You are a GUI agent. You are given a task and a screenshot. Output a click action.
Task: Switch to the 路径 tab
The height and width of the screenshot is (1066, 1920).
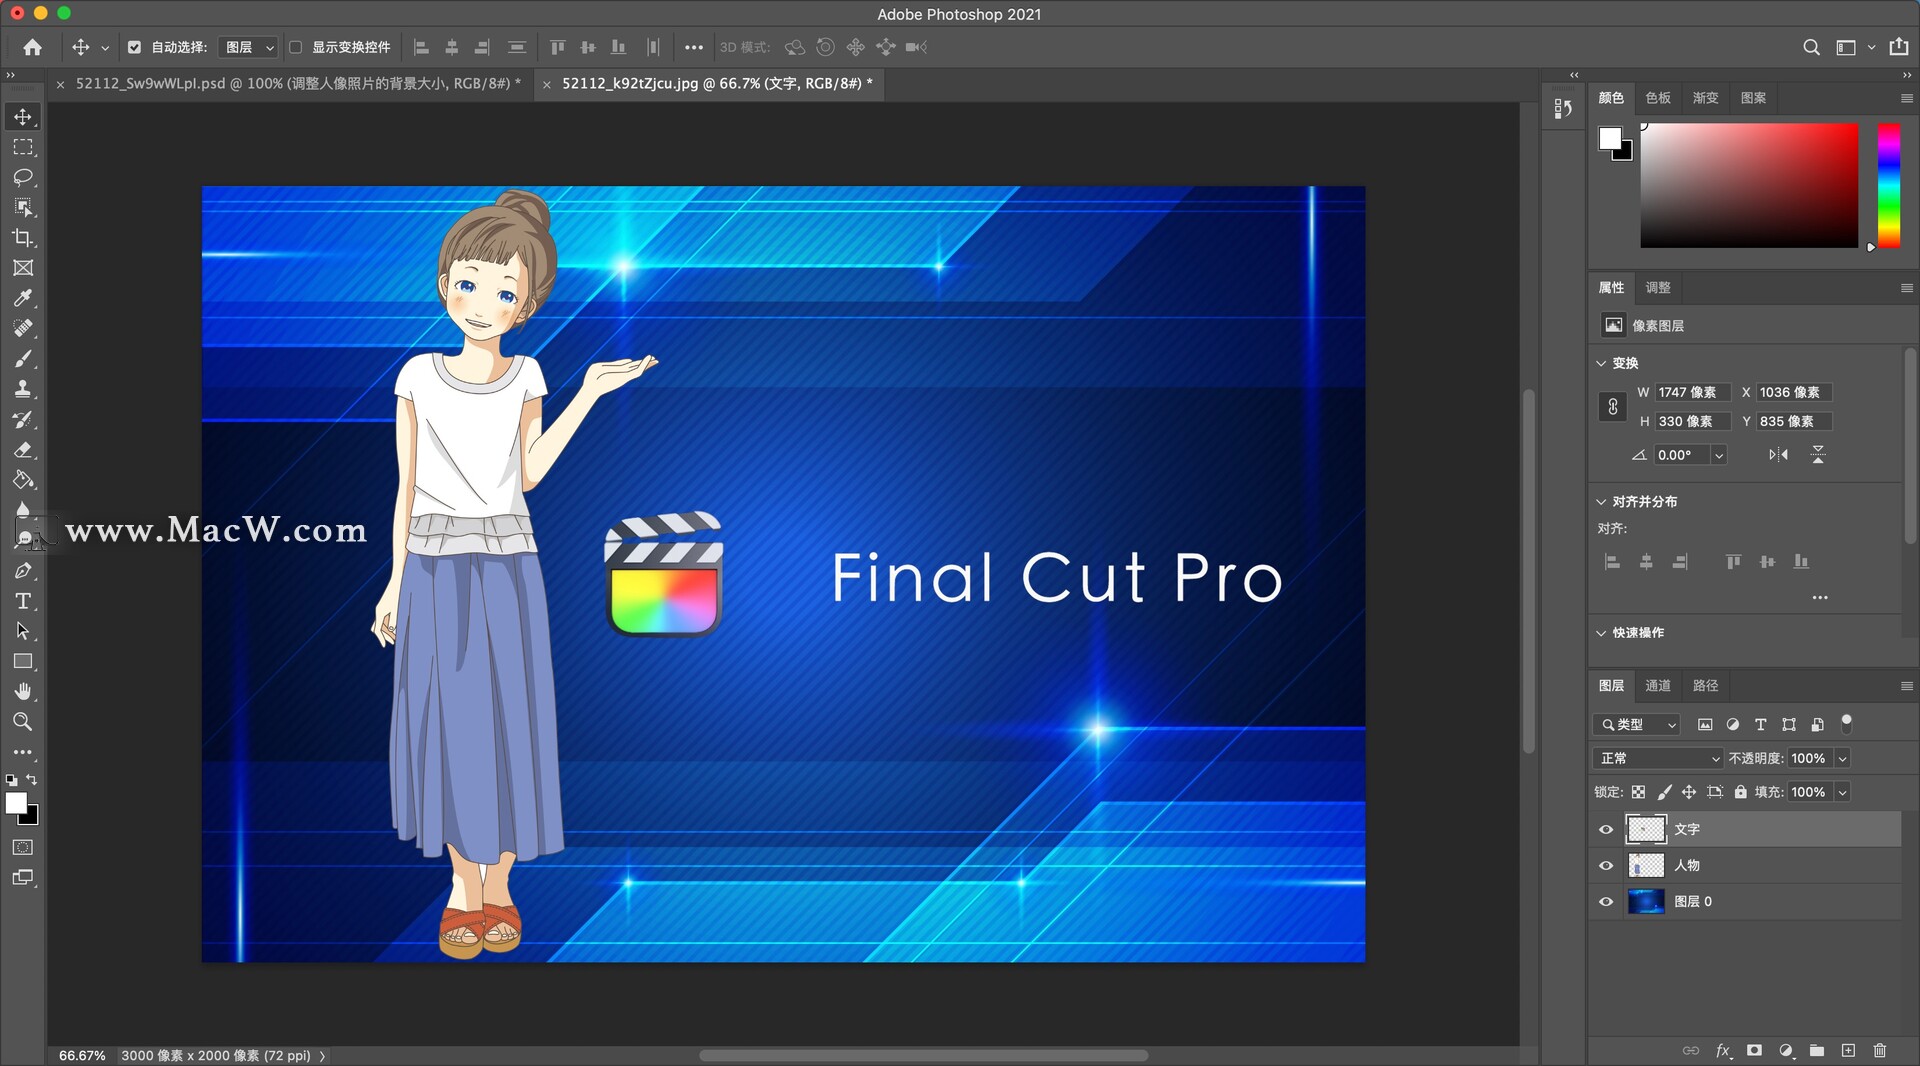pos(1705,686)
